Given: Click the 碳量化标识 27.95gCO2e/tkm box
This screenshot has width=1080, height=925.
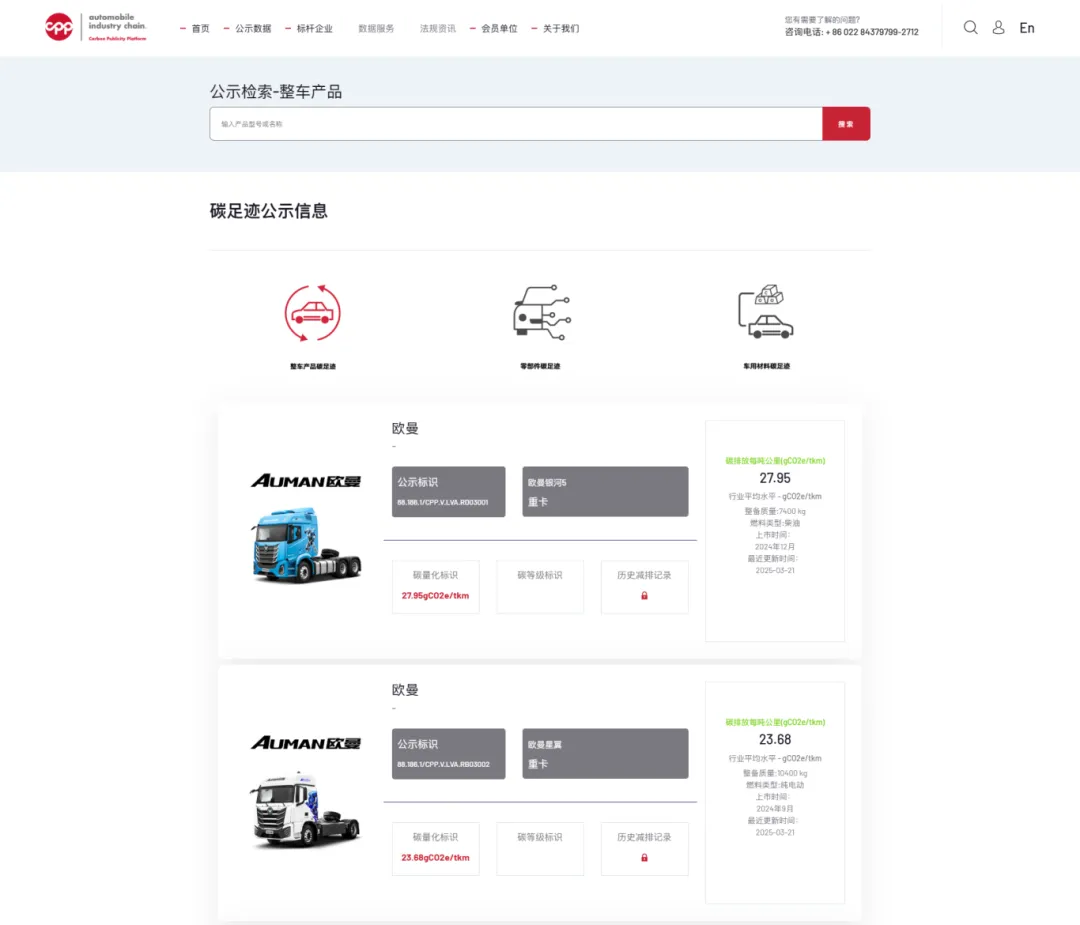Looking at the screenshot, I should tap(435, 586).
